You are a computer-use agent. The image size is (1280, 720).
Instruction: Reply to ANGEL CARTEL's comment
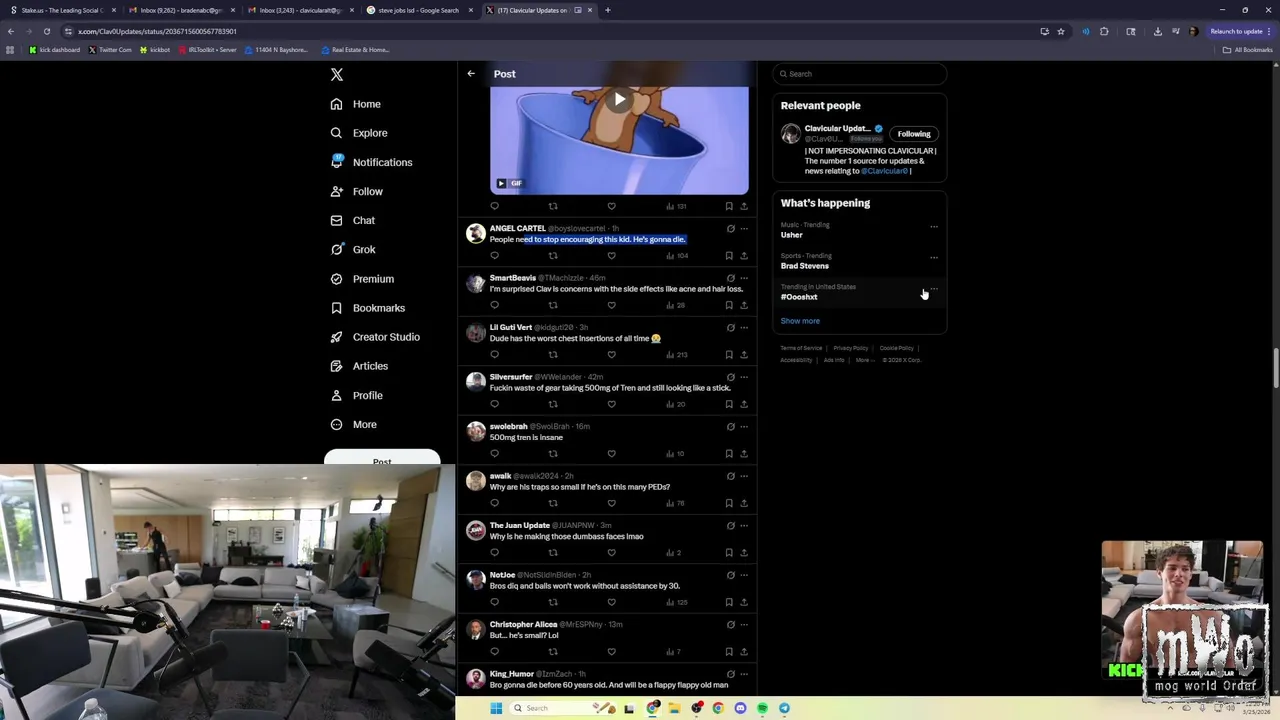494,256
